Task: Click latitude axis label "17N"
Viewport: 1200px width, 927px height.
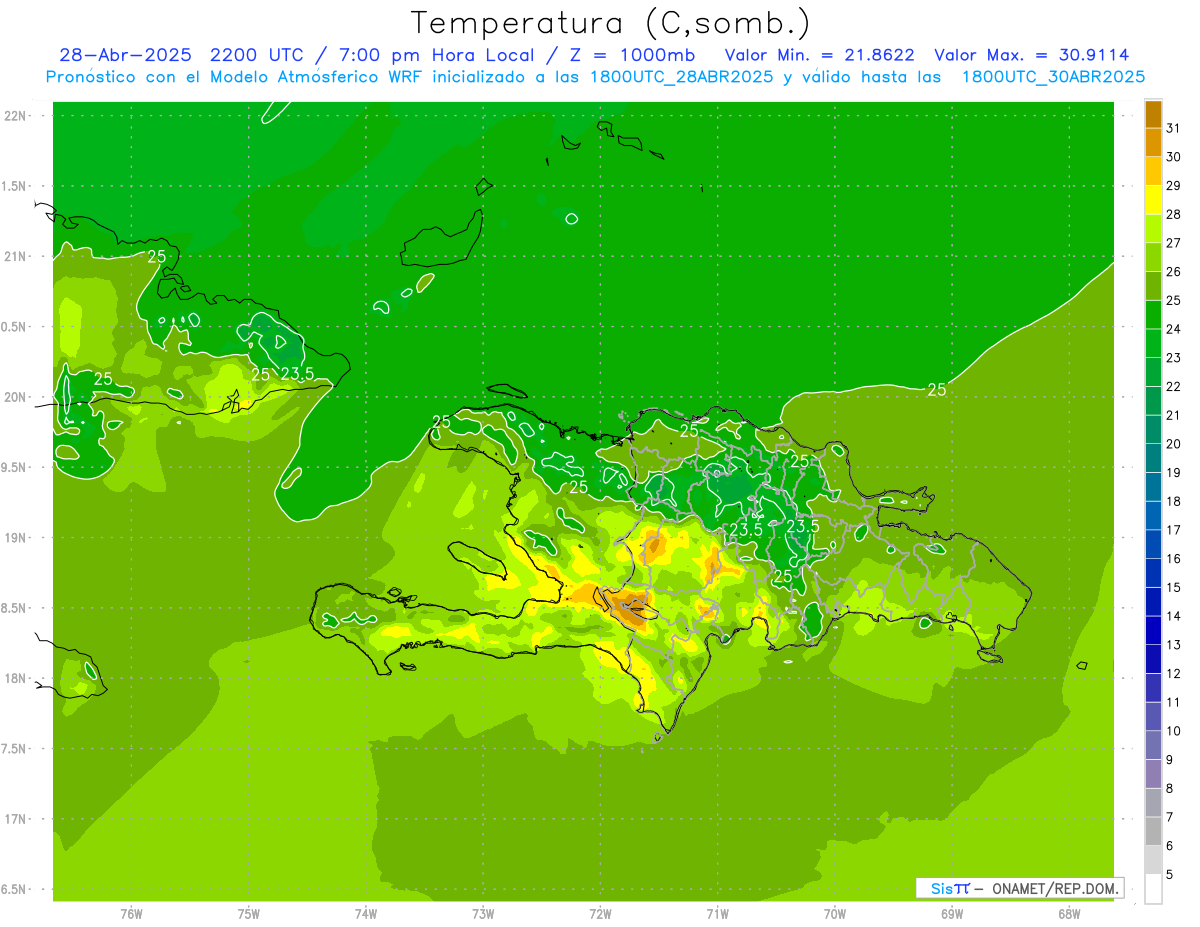Action: tap(16, 819)
